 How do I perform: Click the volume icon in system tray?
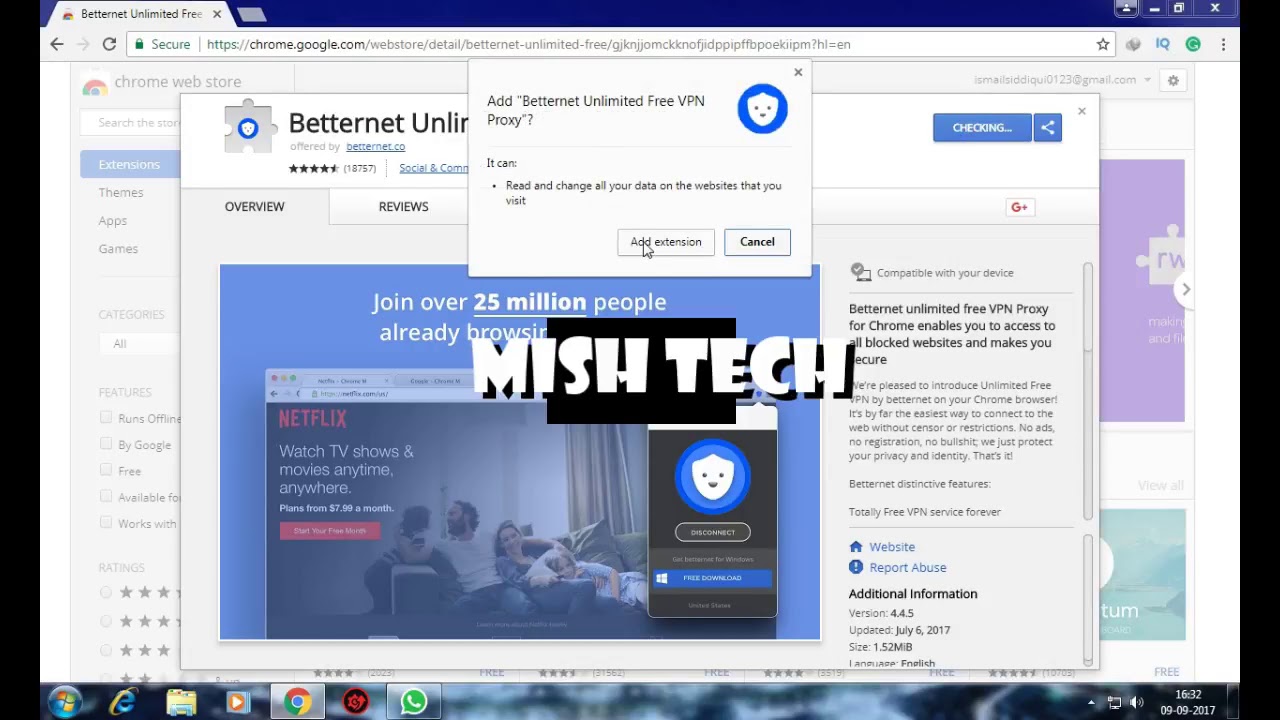tap(1136, 703)
